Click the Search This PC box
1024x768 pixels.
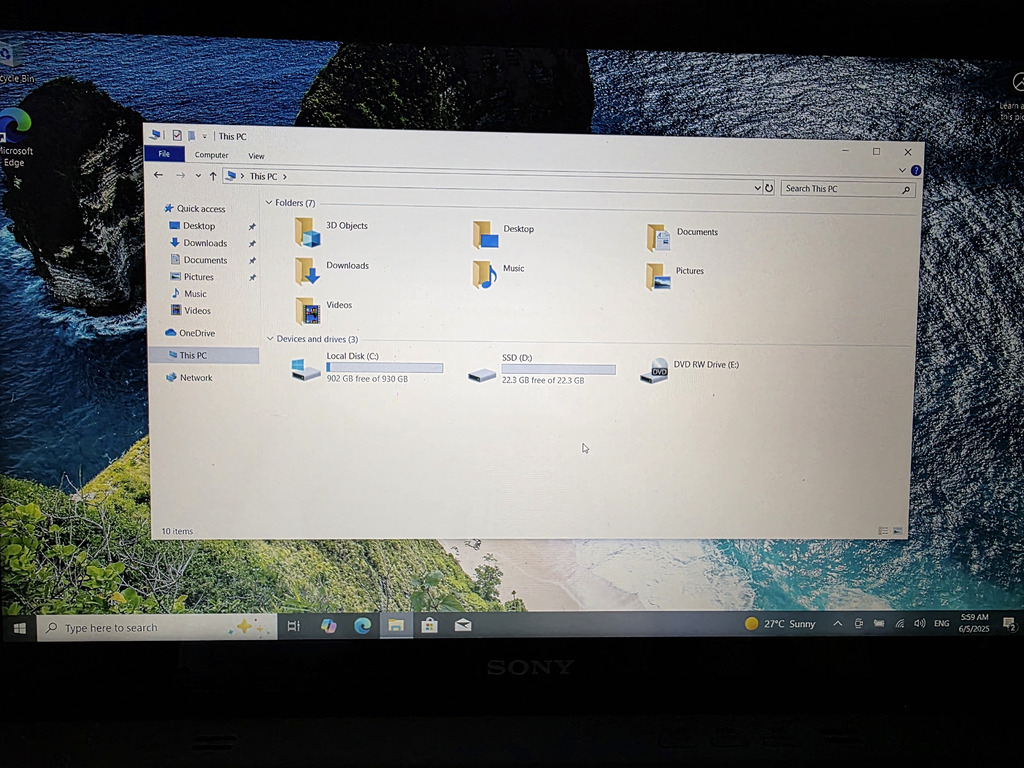pyautogui.click(x=847, y=189)
